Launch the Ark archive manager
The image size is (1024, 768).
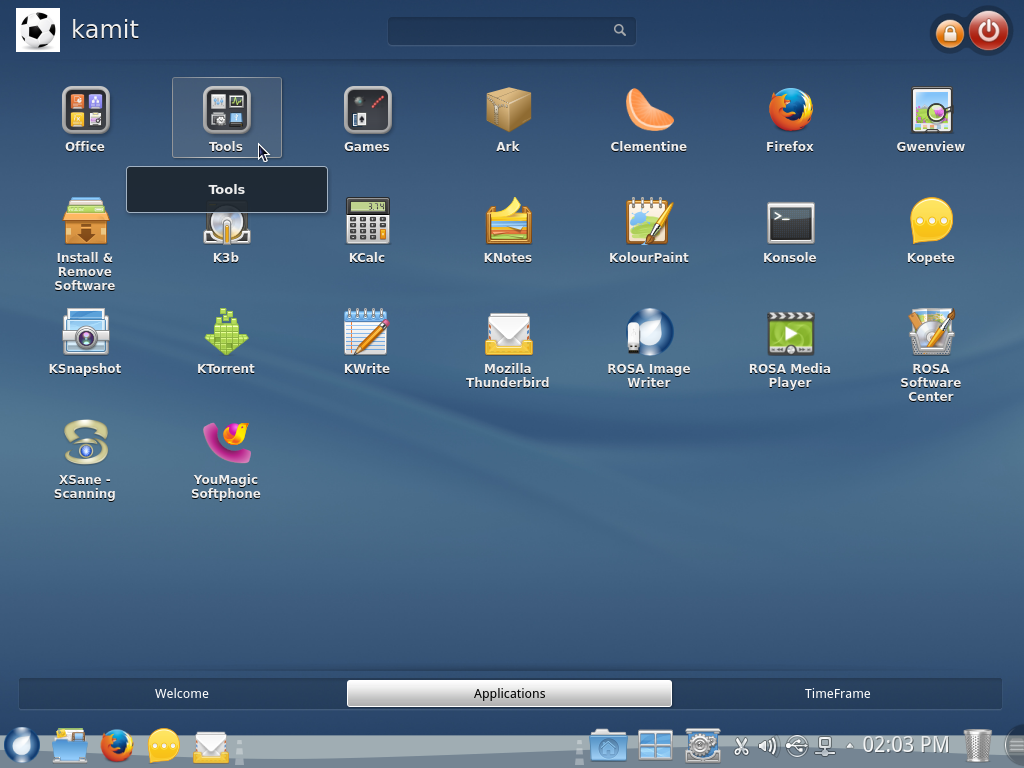tap(508, 119)
